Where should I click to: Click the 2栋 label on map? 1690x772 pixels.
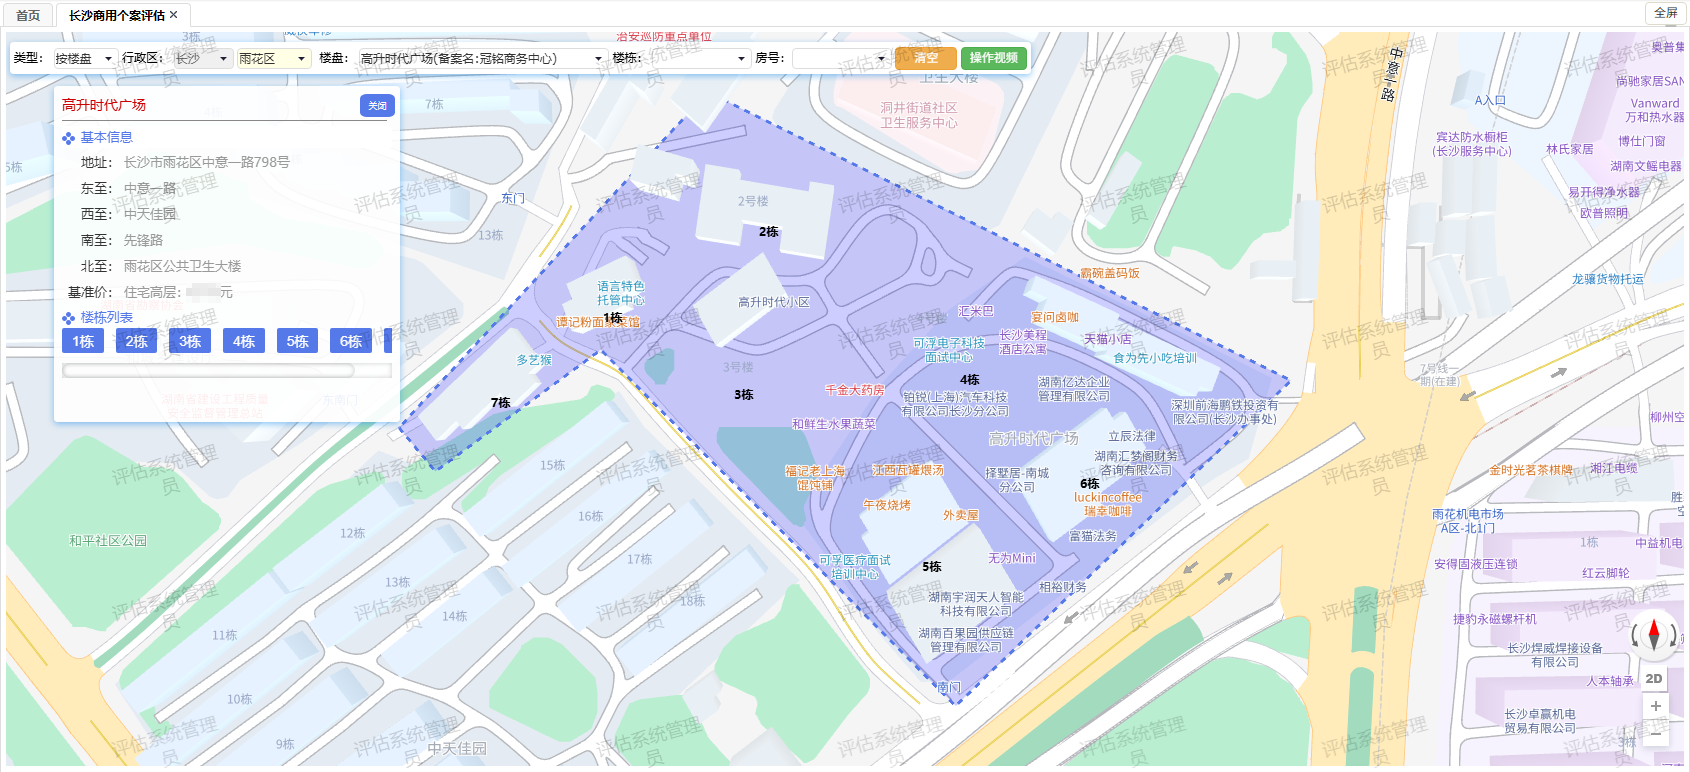(x=768, y=232)
